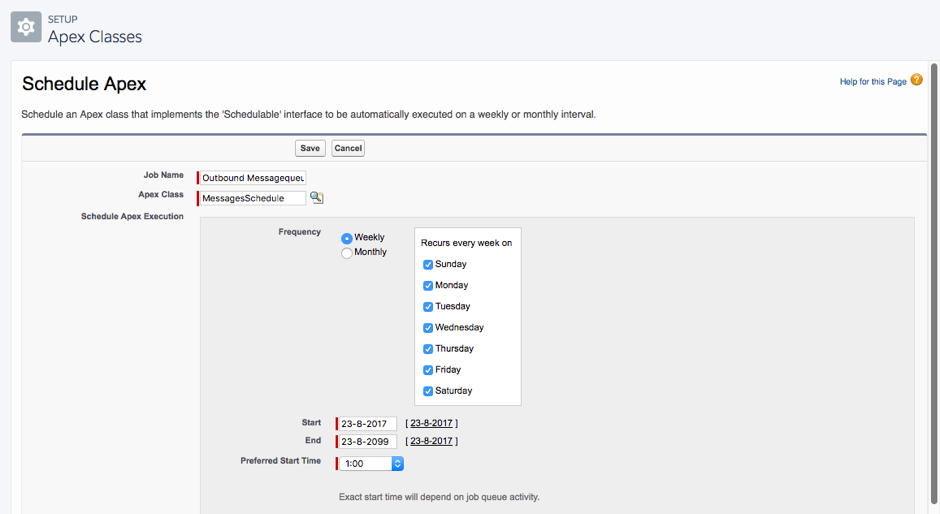Image resolution: width=940 pixels, height=514 pixels.
Task: Click the date link next to End field
Action: [431, 441]
